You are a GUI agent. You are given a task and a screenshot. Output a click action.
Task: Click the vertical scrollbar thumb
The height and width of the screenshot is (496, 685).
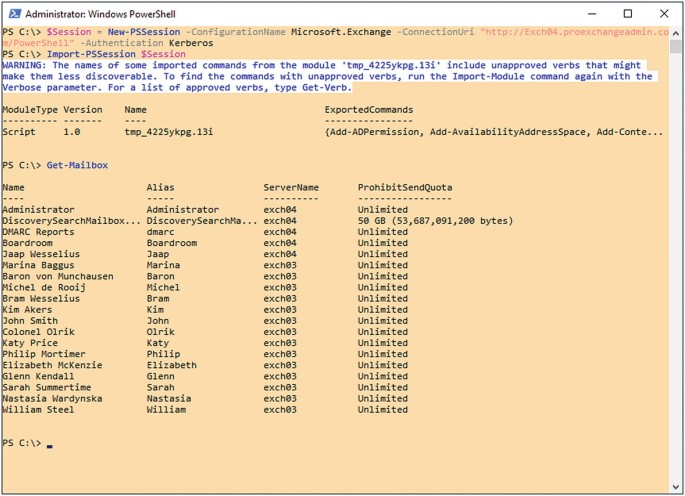(675, 46)
